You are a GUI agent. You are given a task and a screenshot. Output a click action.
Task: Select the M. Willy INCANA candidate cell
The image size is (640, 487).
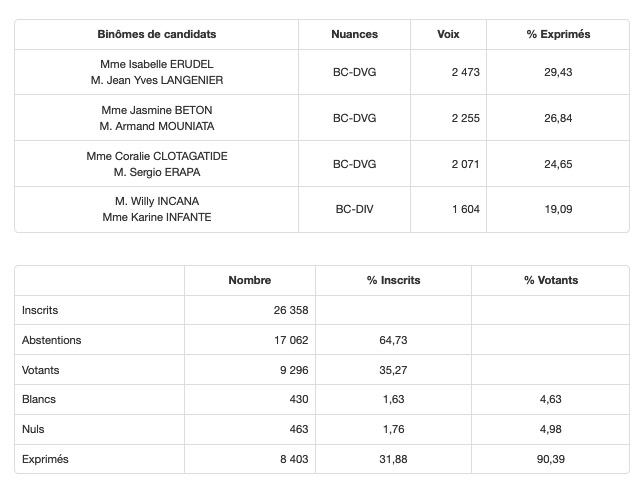[157, 209]
